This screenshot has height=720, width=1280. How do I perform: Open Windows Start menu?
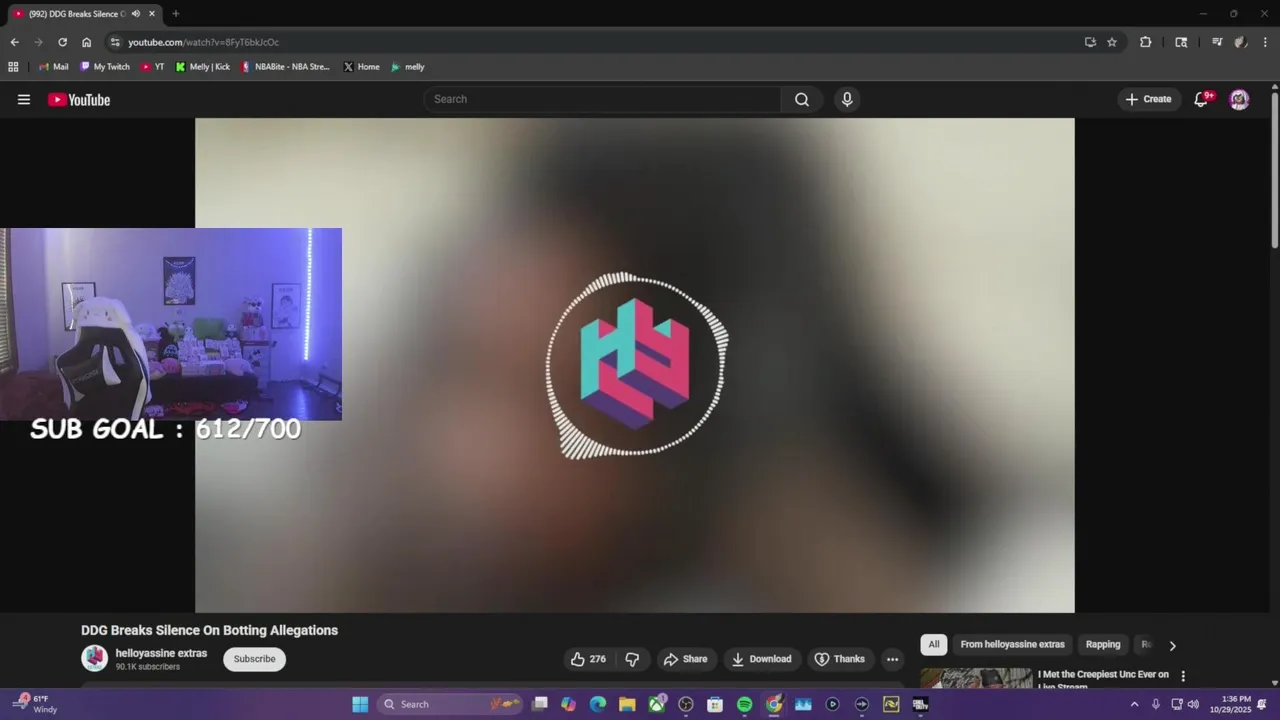point(360,704)
